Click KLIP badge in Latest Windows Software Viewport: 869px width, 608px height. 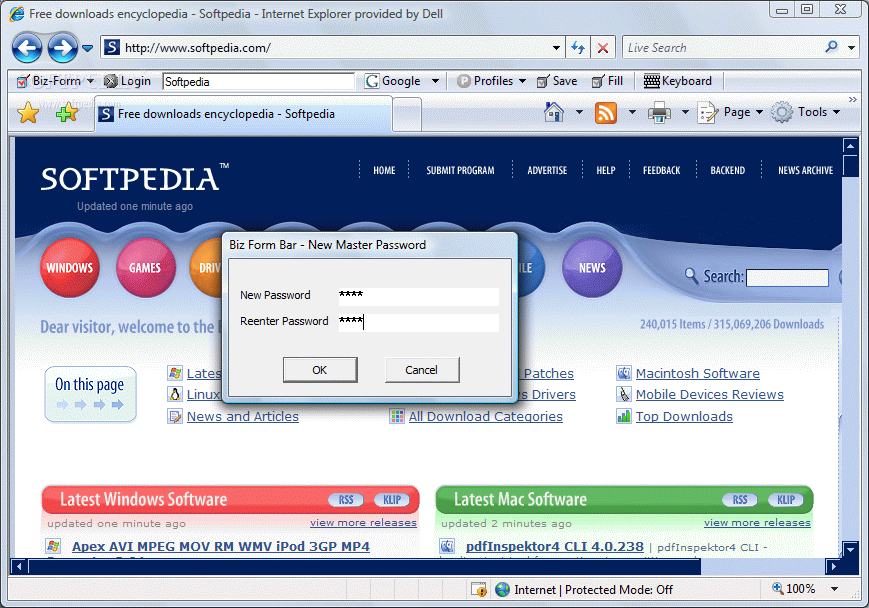pyautogui.click(x=392, y=500)
